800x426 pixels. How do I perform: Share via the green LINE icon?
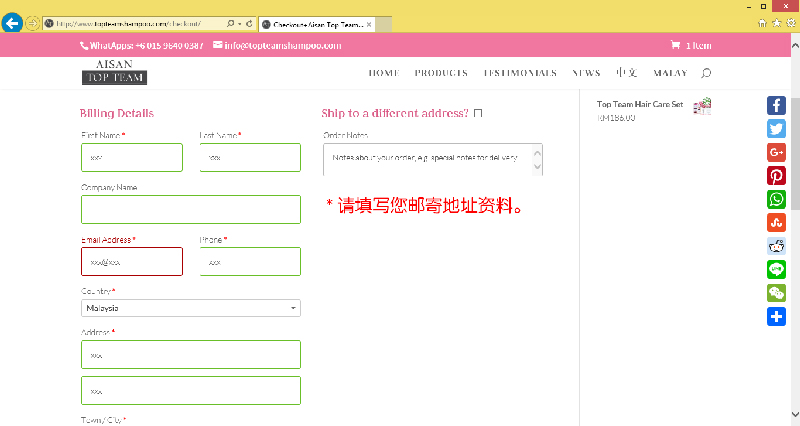click(776, 269)
